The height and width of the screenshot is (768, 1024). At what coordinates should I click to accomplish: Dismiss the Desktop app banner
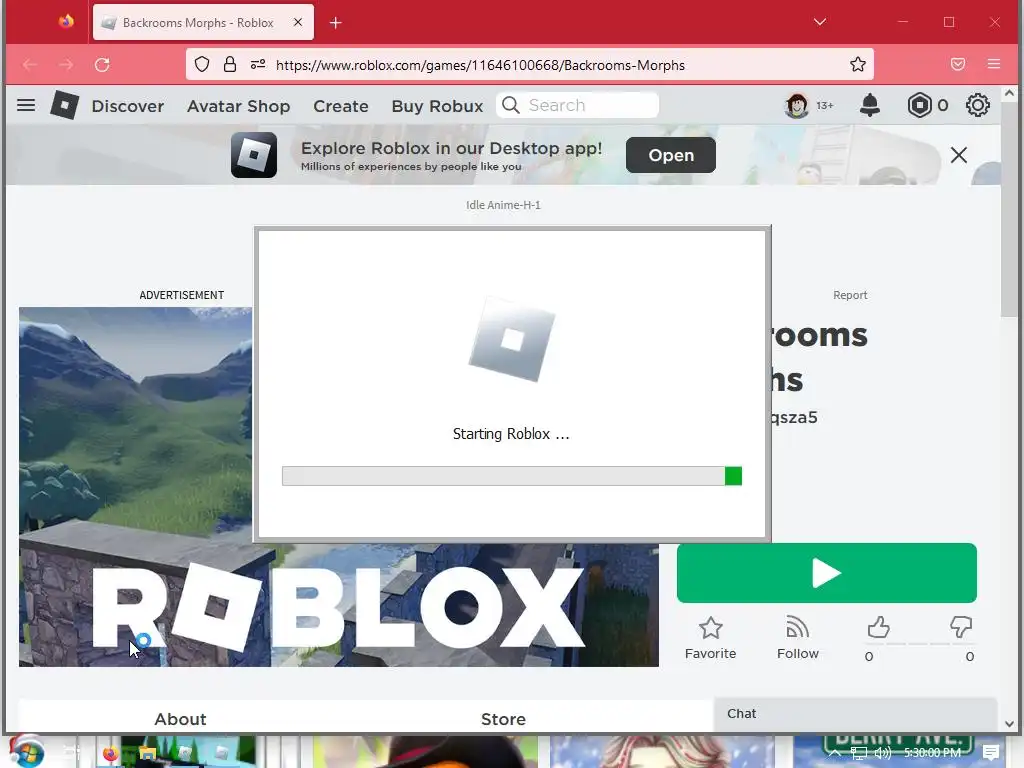[x=959, y=155]
